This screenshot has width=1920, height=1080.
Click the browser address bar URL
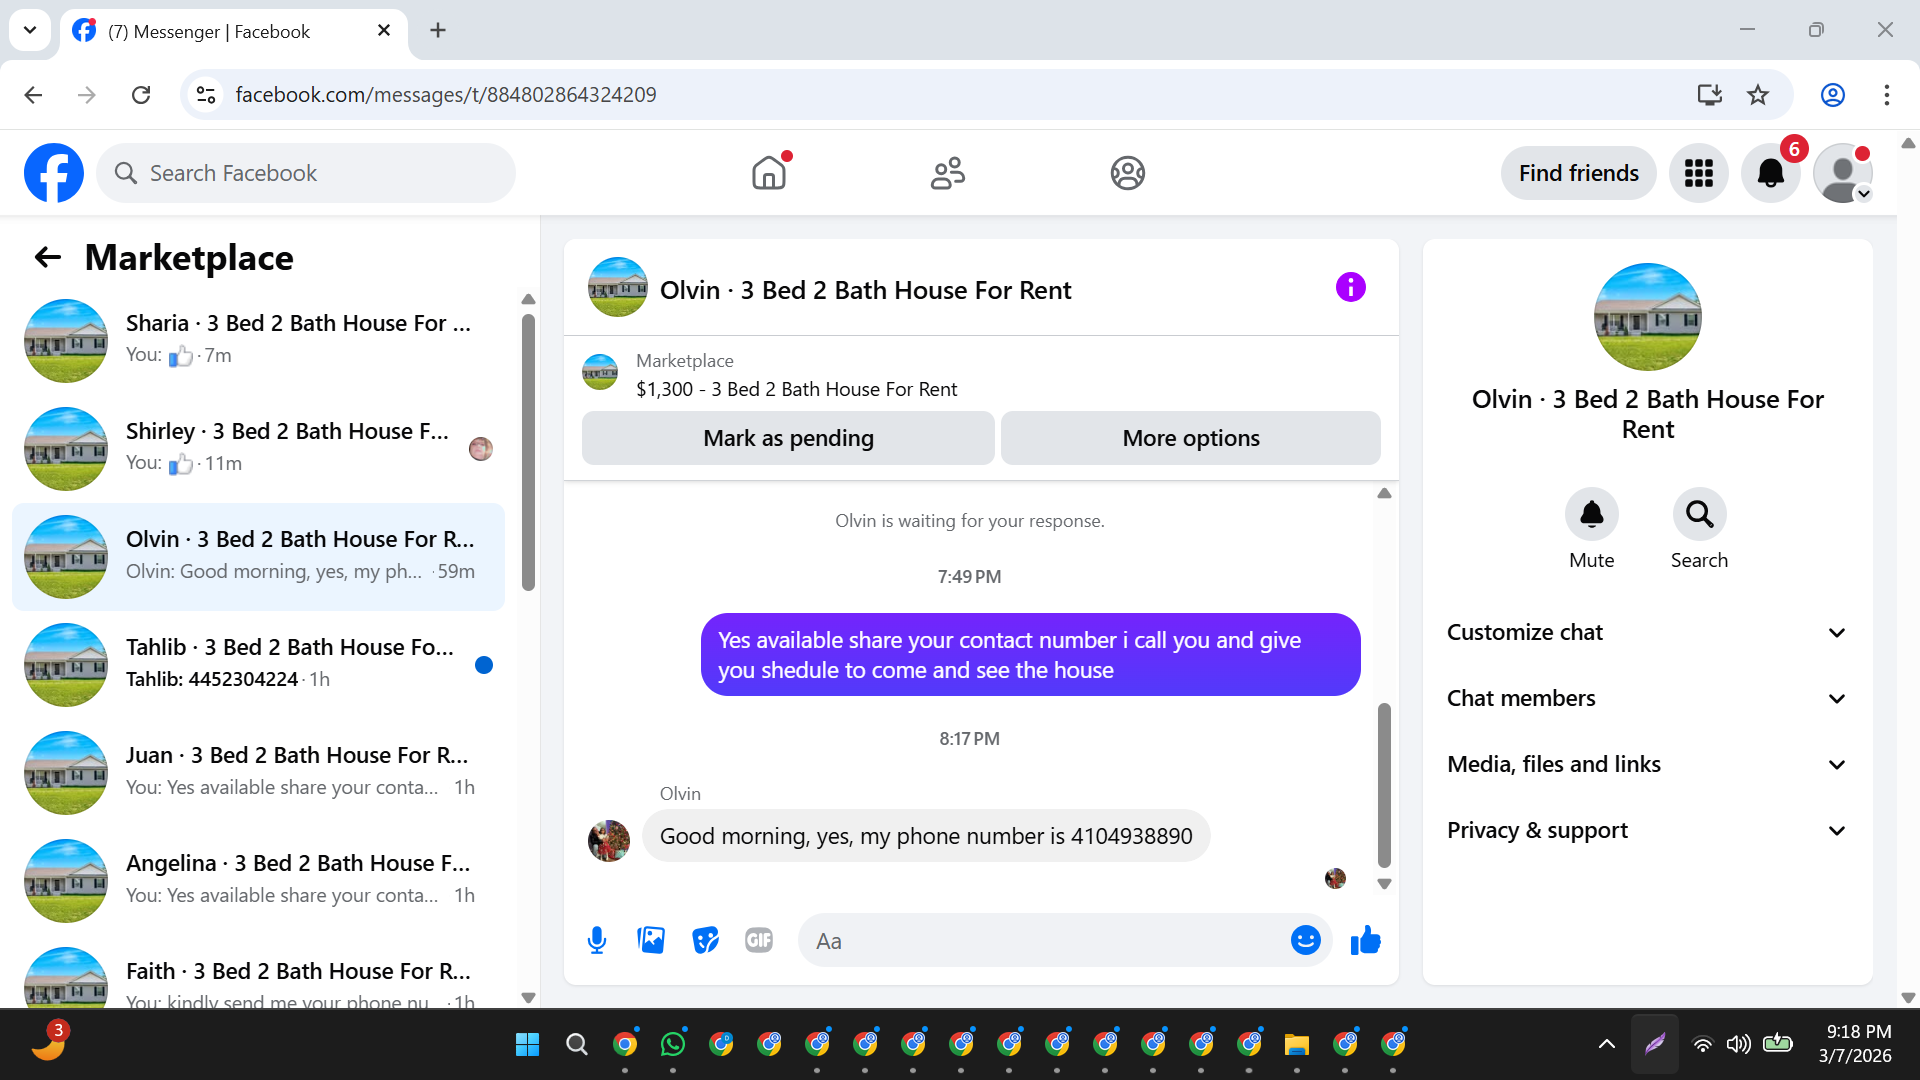446,95
